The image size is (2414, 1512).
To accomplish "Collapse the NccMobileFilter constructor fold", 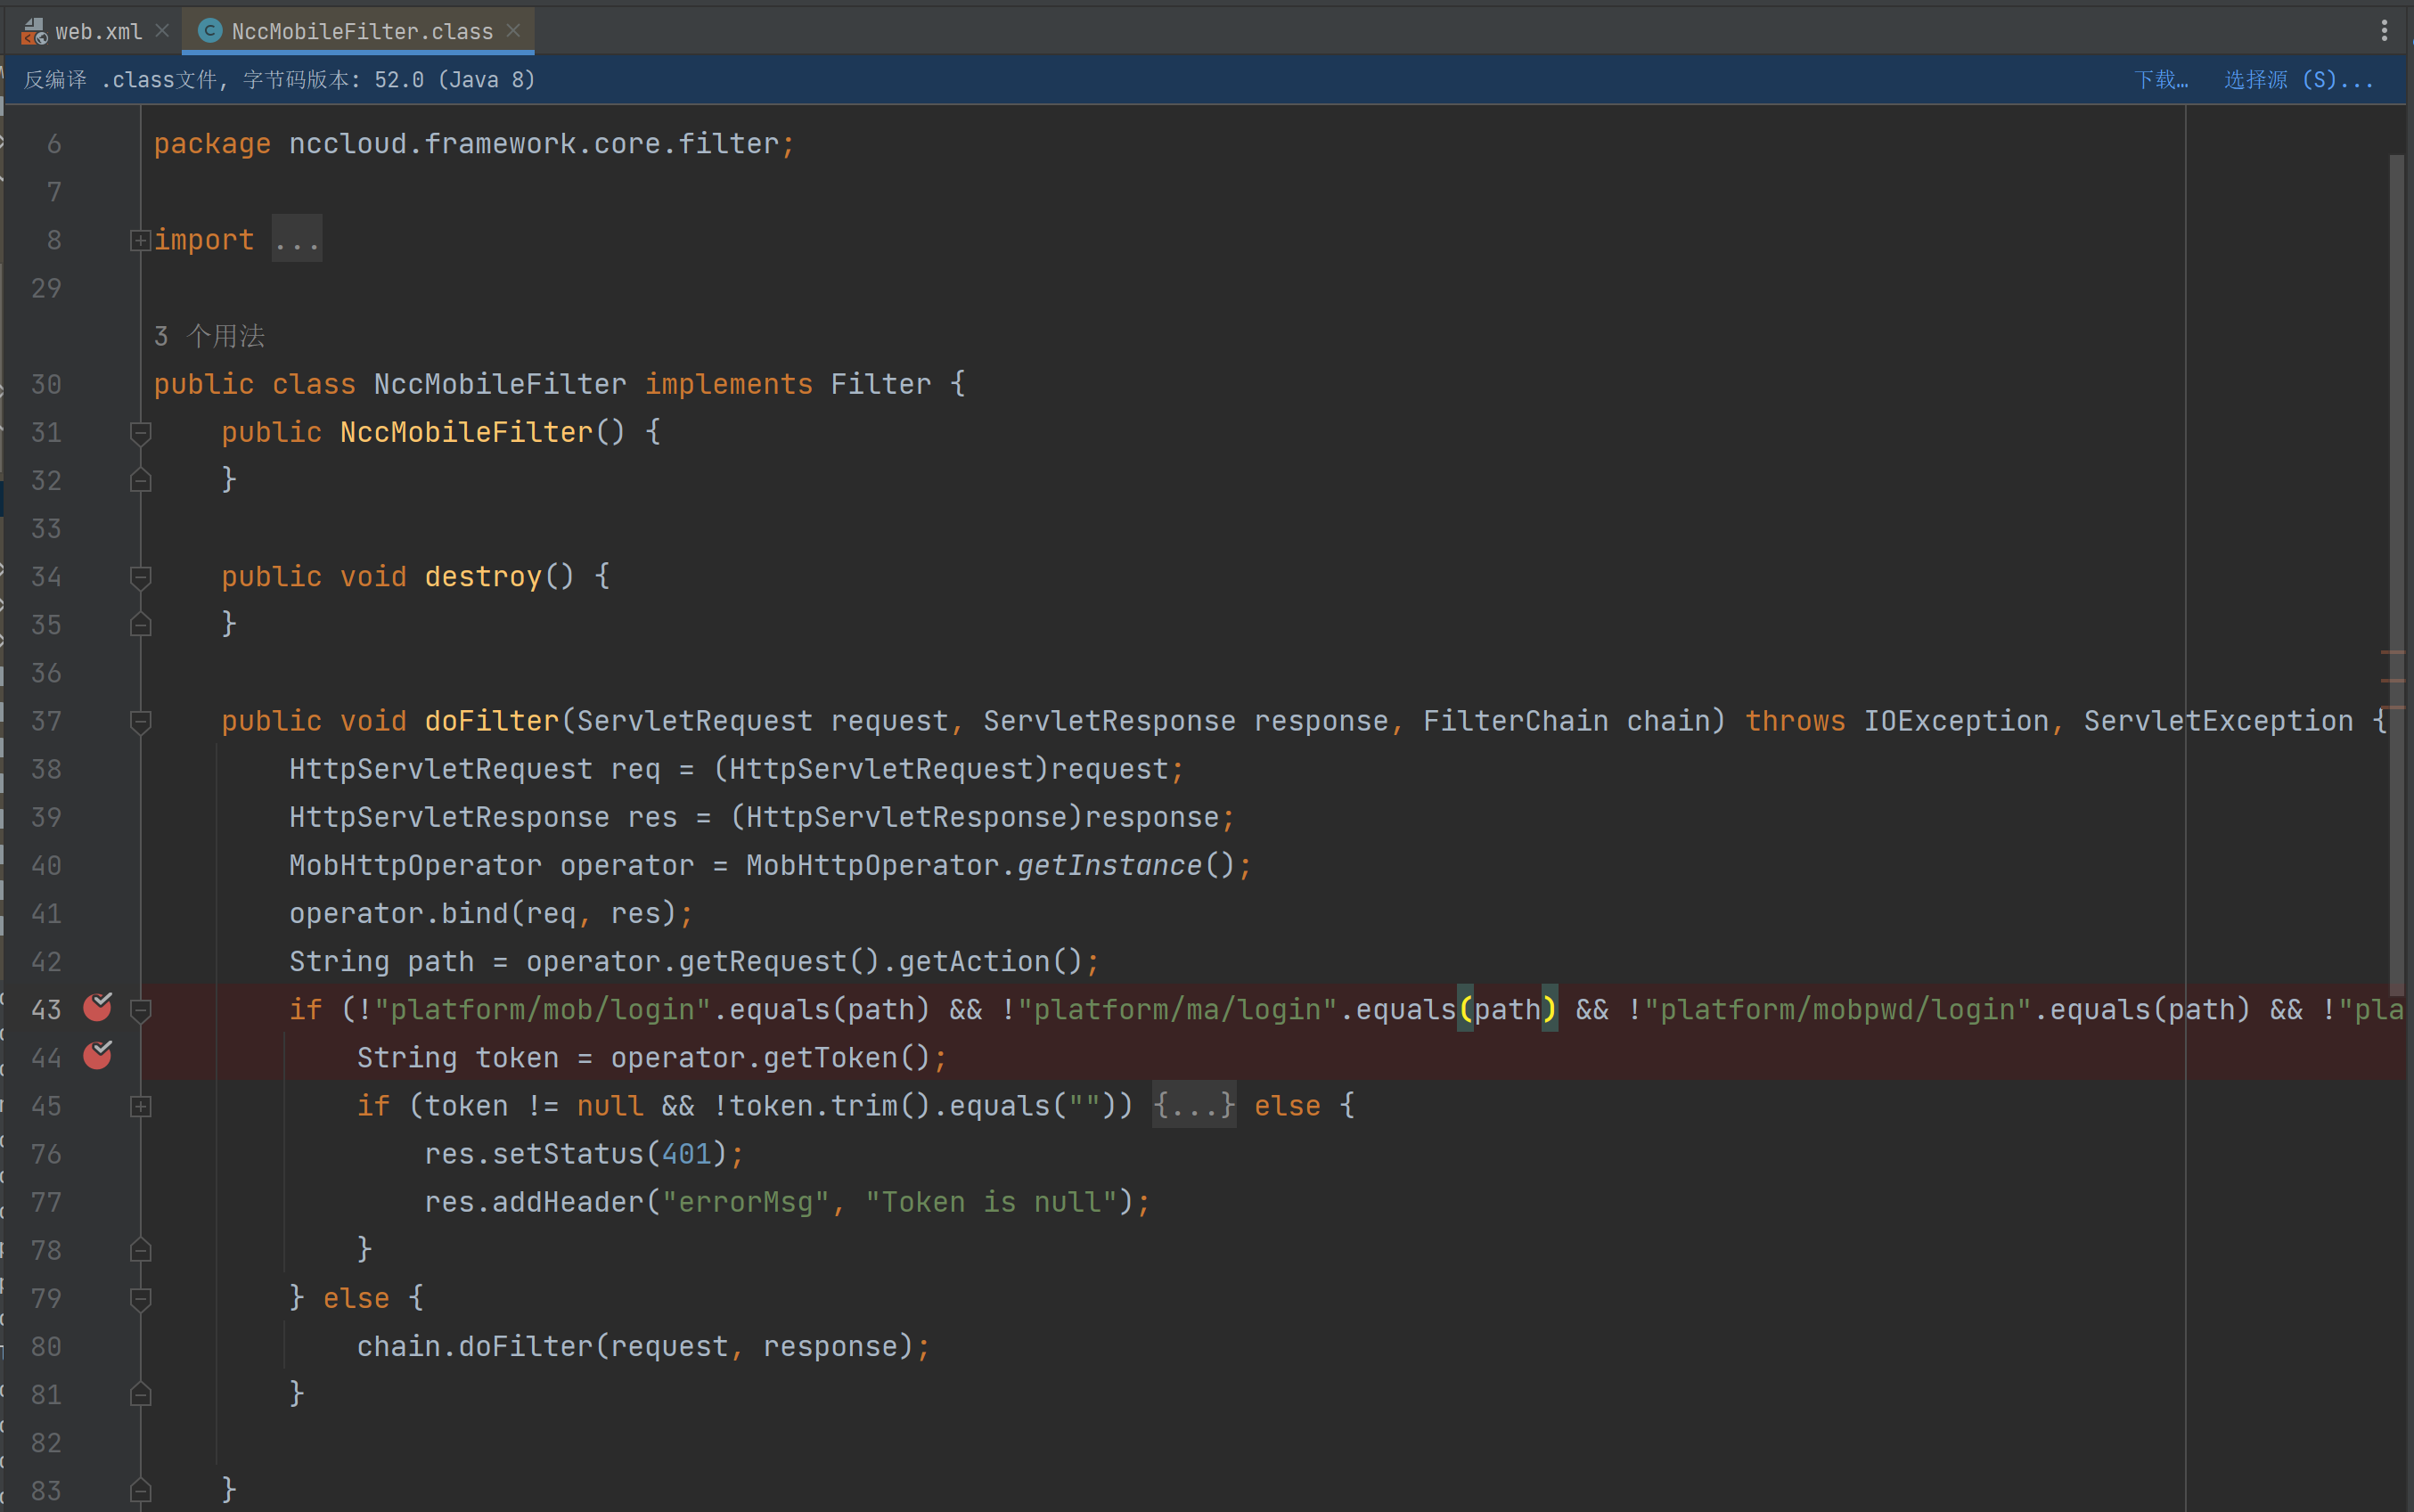I will pos(140,432).
